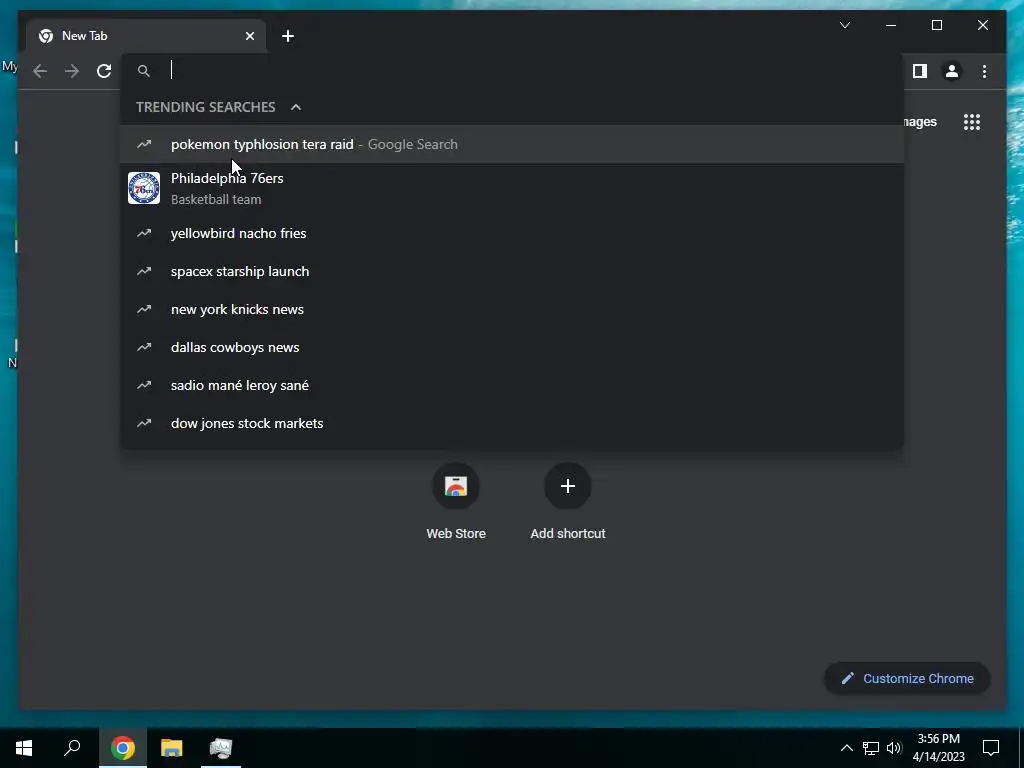Switch to the New Tab tab
This screenshot has height=768, width=1024.
coord(146,36)
